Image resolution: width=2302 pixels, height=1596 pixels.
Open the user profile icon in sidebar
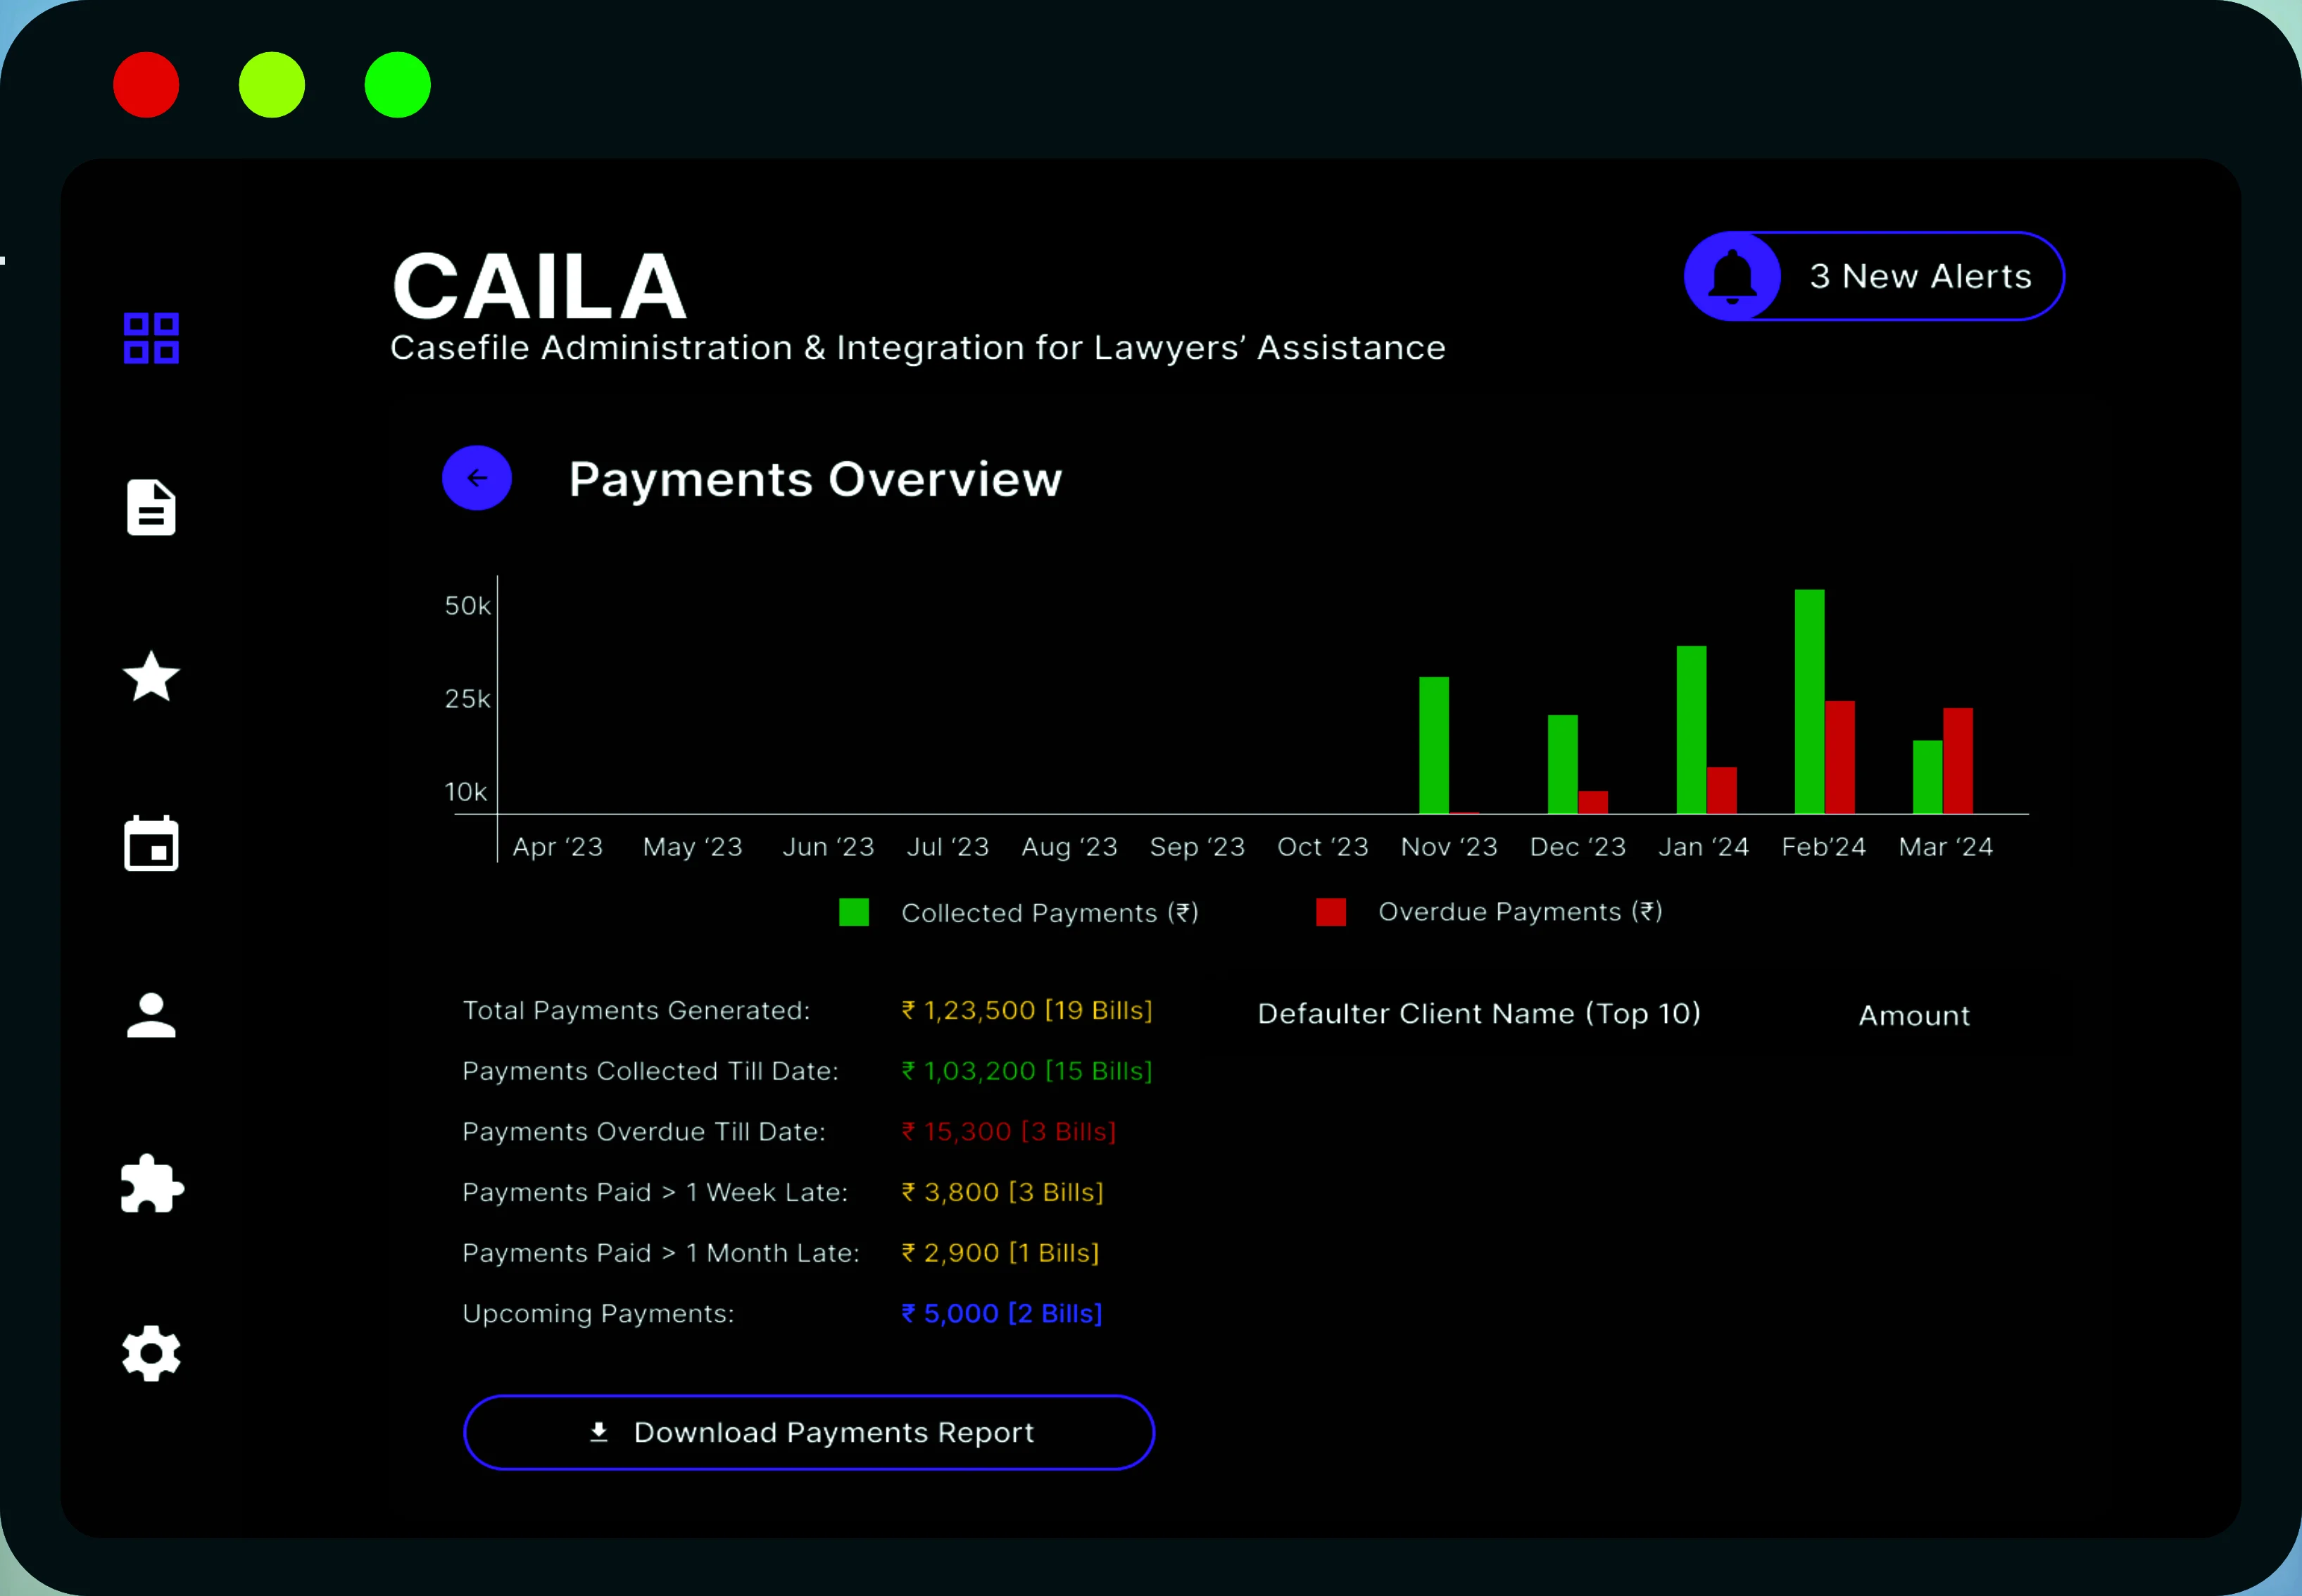(x=151, y=1015)
